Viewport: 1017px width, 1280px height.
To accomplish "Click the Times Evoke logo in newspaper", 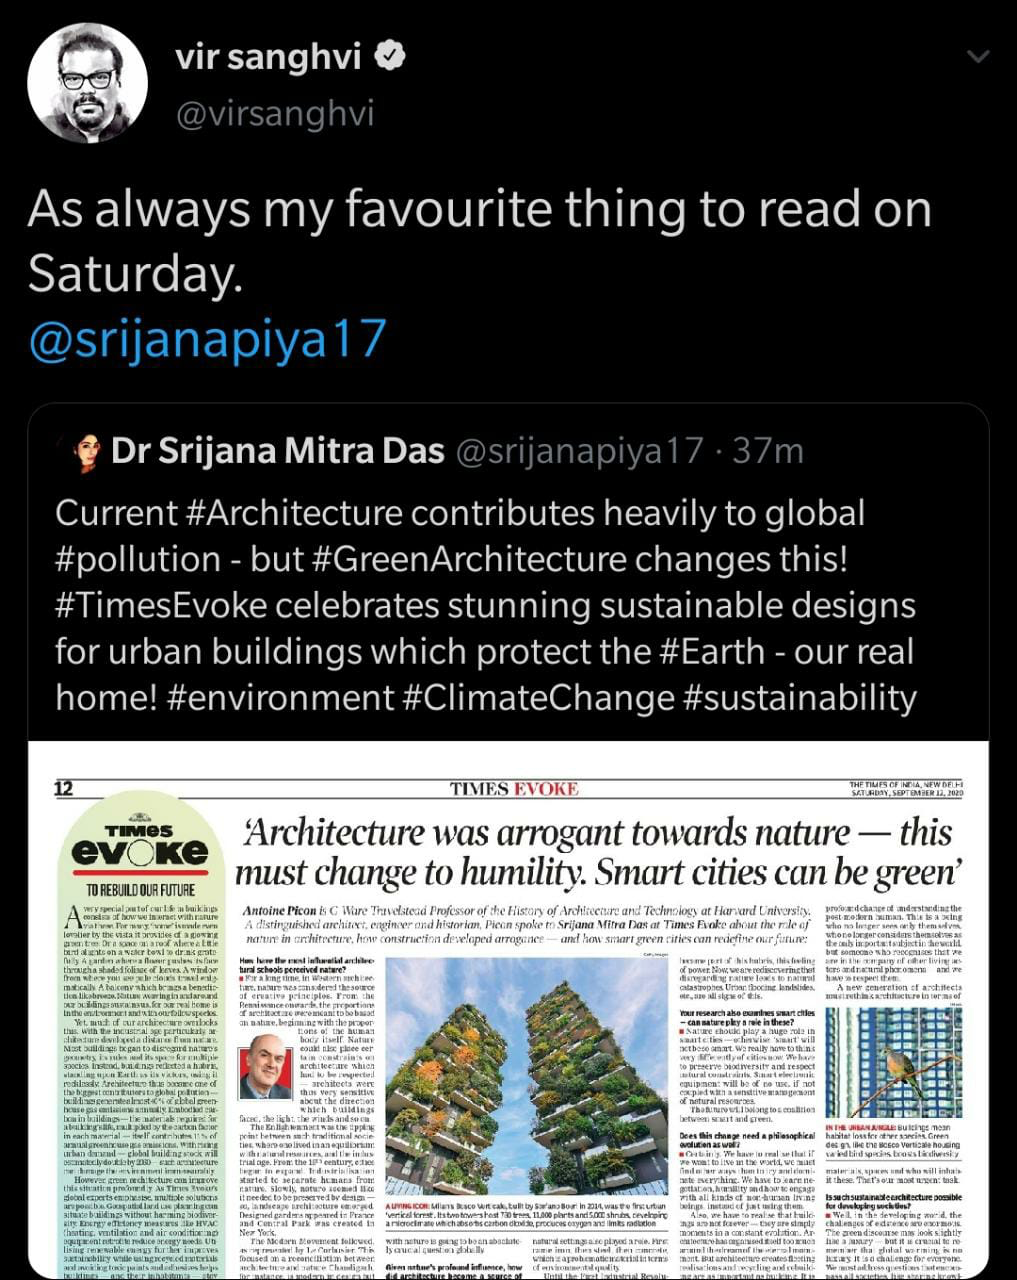I will pyautogui.click(x=140, y=847).
